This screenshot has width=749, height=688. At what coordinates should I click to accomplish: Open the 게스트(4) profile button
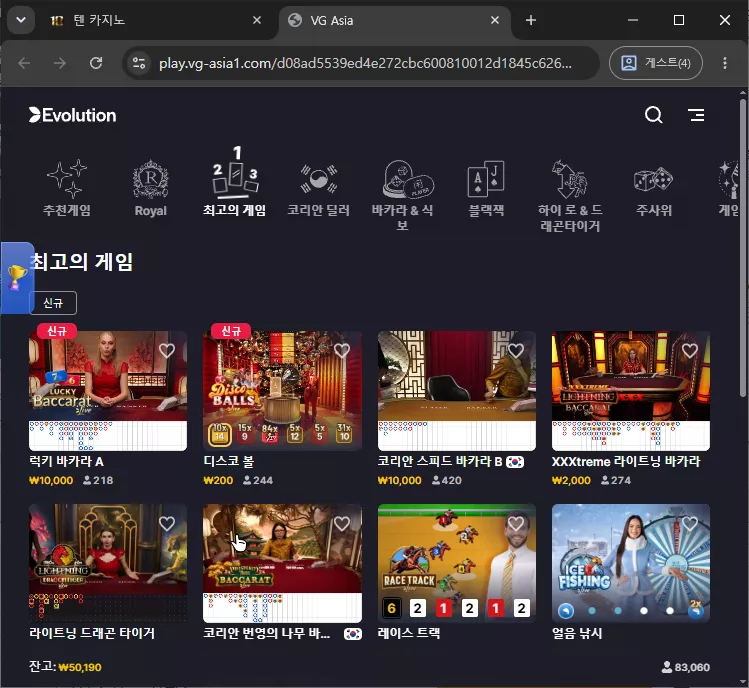[x=656, y=63]
